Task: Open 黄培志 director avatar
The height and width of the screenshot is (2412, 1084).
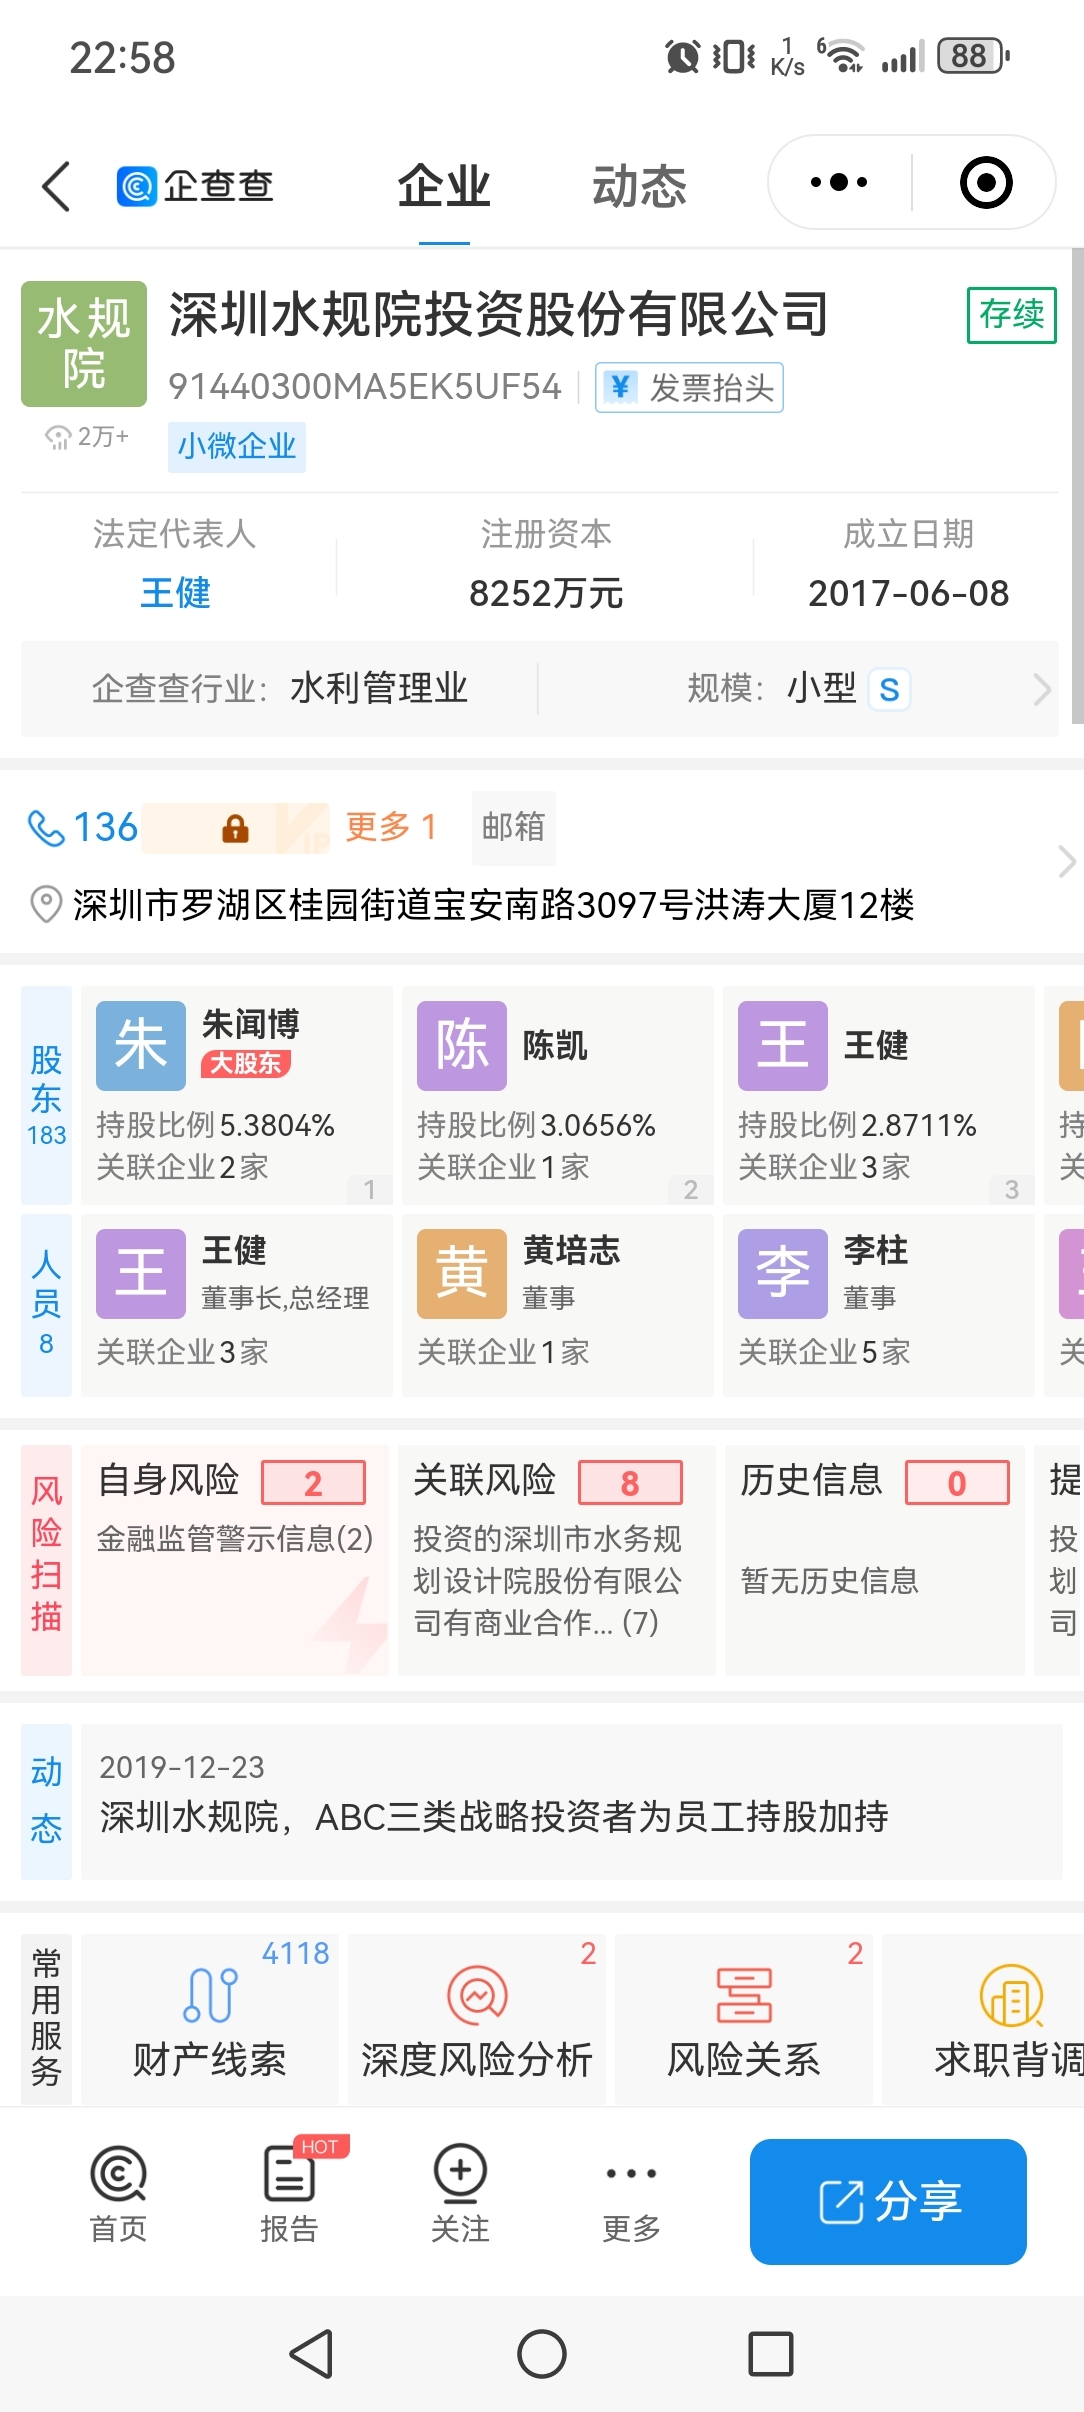Action: point(462,1273)
